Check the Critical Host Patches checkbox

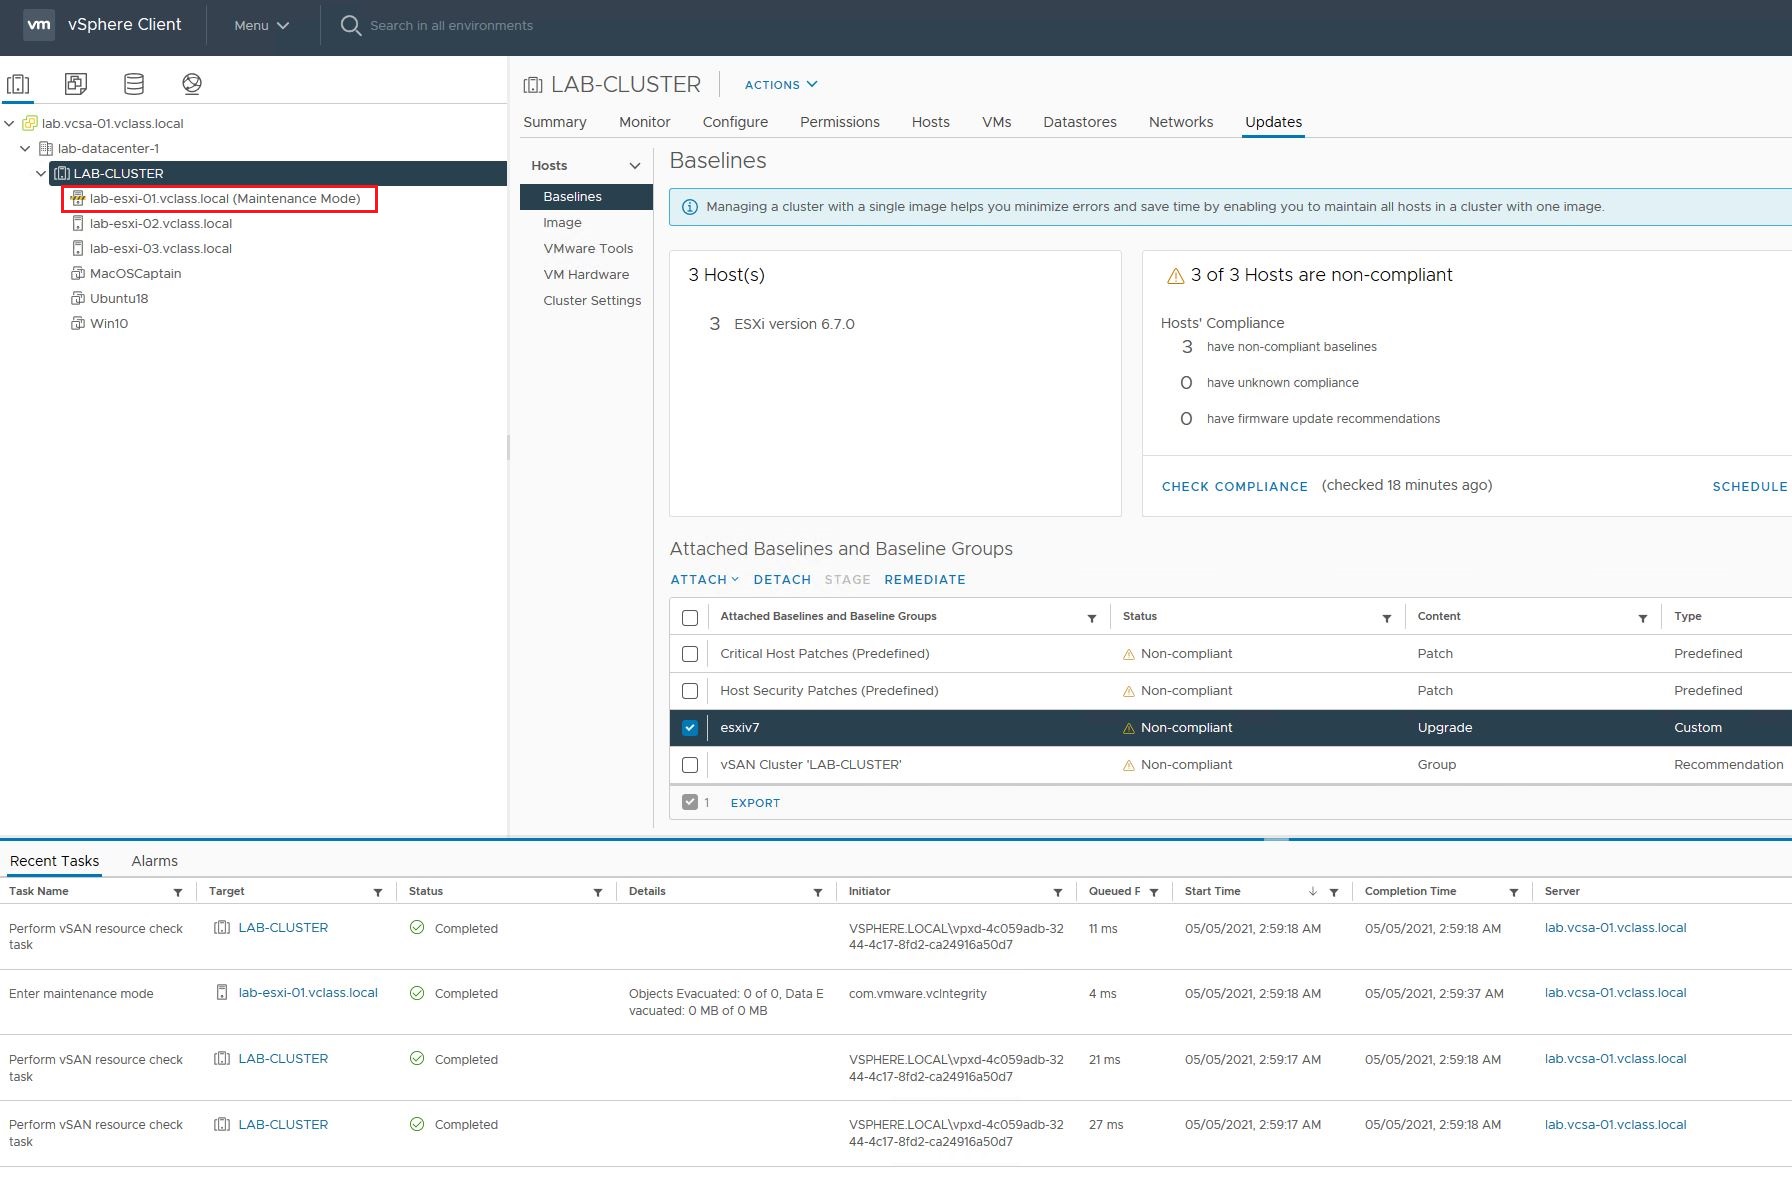click(x=690, y=654)
